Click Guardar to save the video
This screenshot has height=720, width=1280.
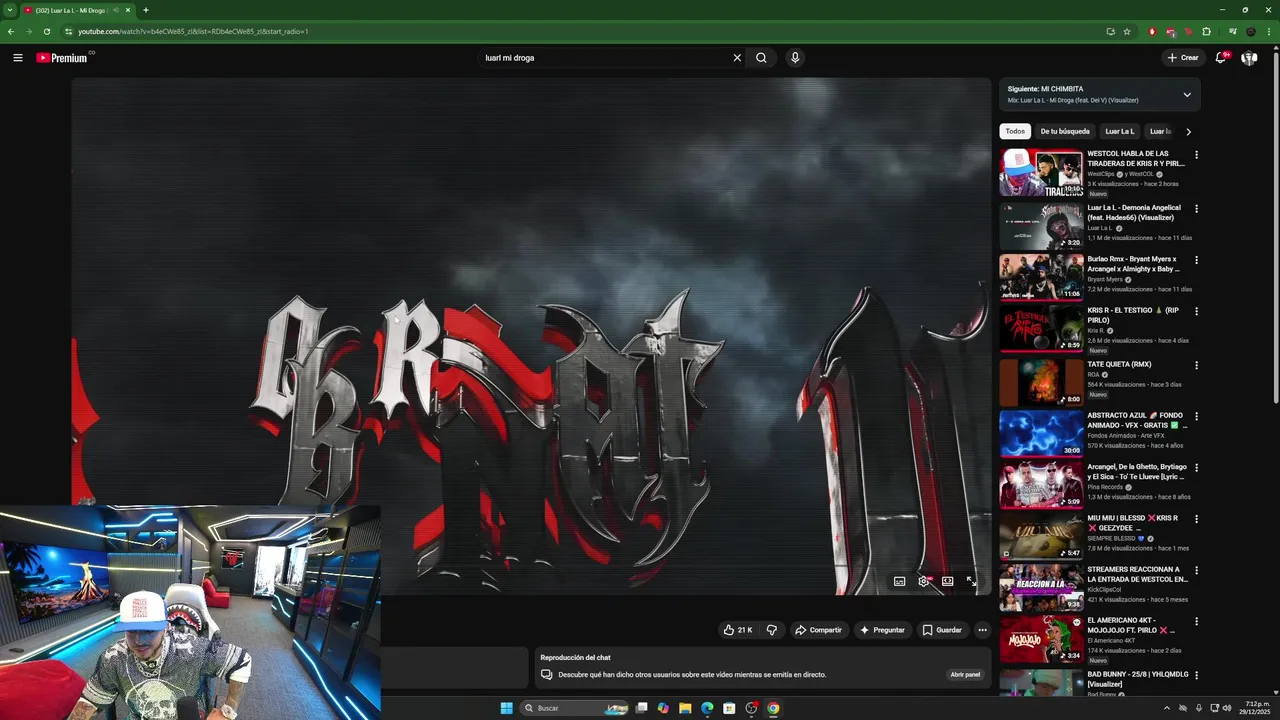pyautogui.click(x=942, y=630)
